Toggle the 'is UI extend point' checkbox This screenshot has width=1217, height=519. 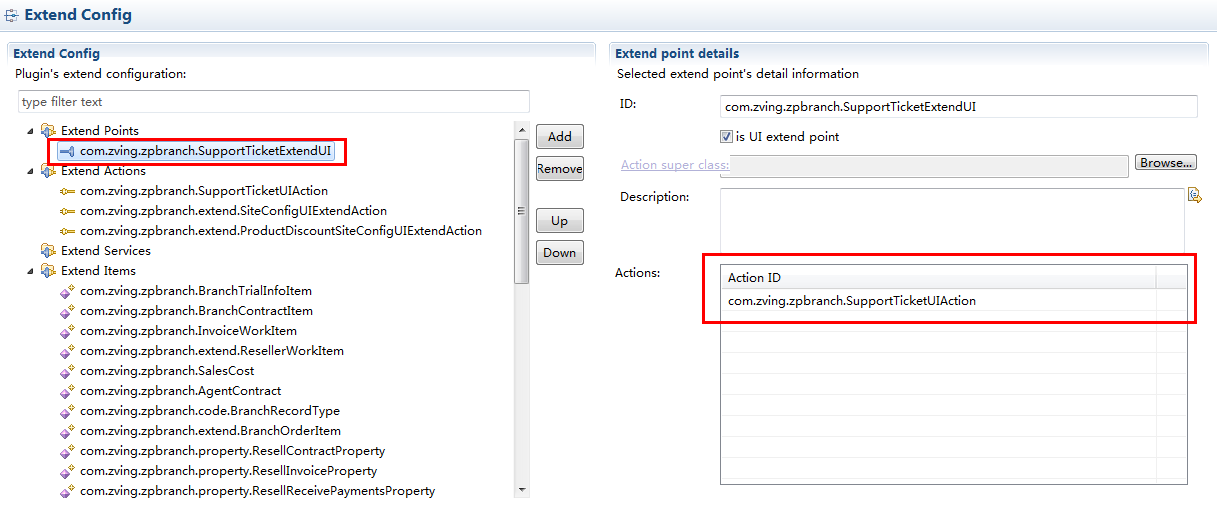click(726, 137)
